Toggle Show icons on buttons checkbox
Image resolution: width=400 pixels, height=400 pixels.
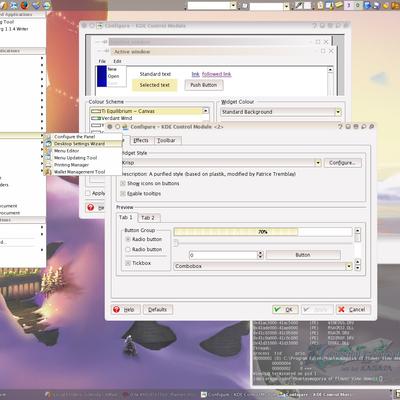pyautogui.click(x=123, y=183)
